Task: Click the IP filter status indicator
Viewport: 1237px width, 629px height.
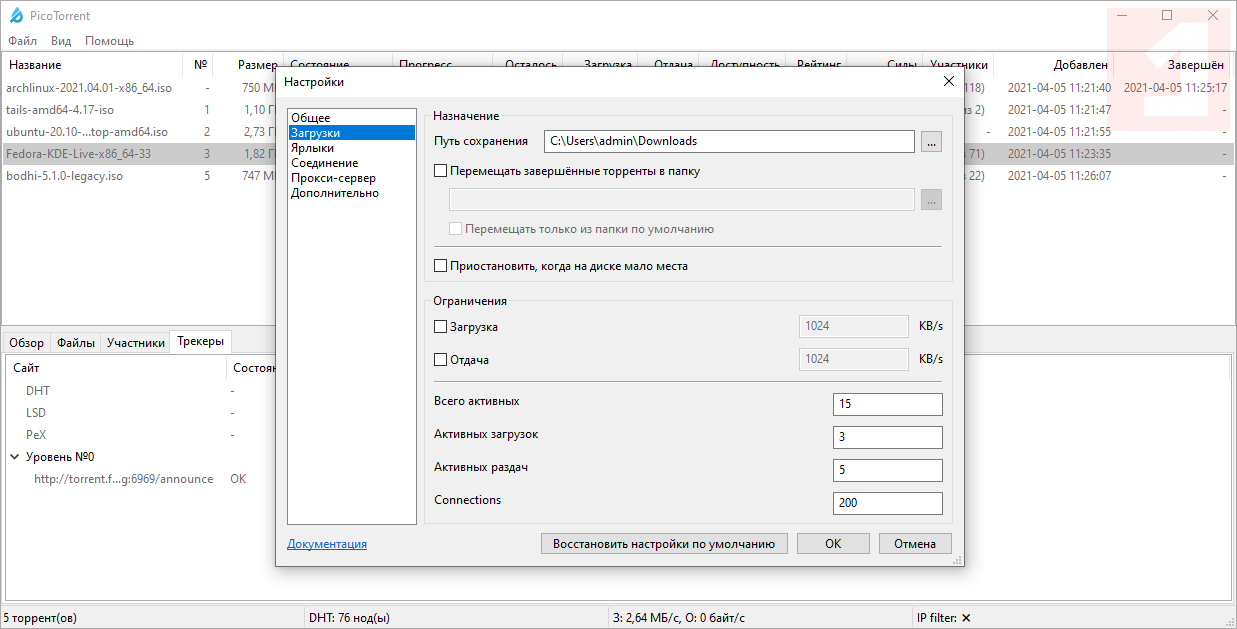Action: pos(944,618)
